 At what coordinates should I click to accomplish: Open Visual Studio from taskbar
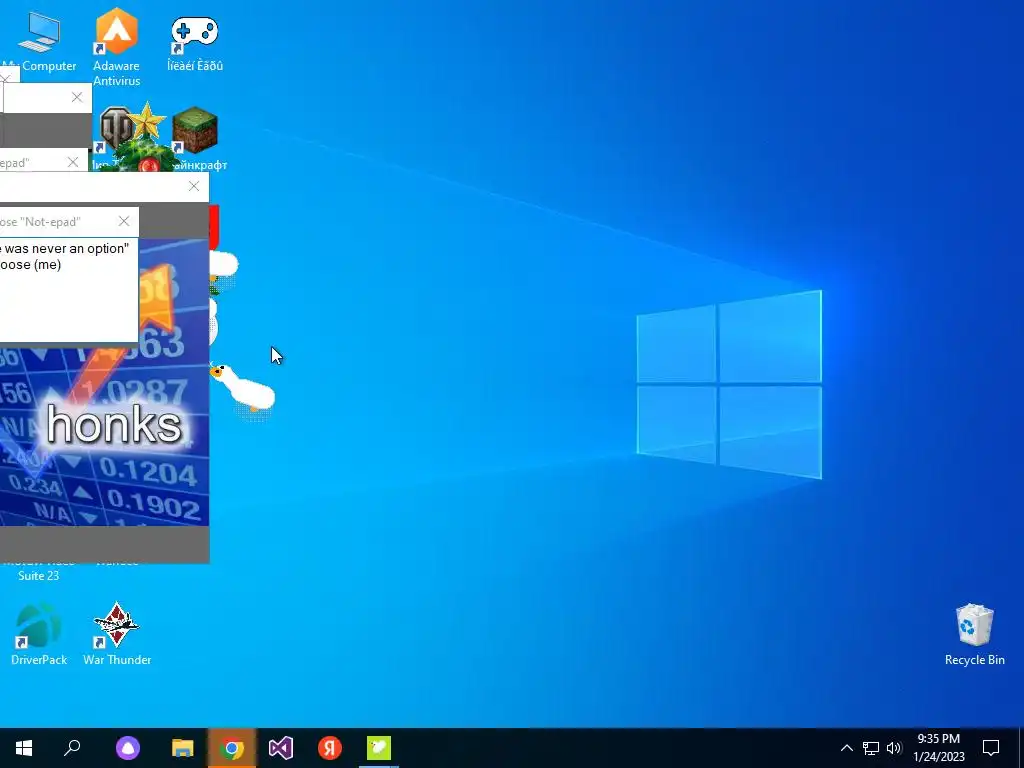281,748
